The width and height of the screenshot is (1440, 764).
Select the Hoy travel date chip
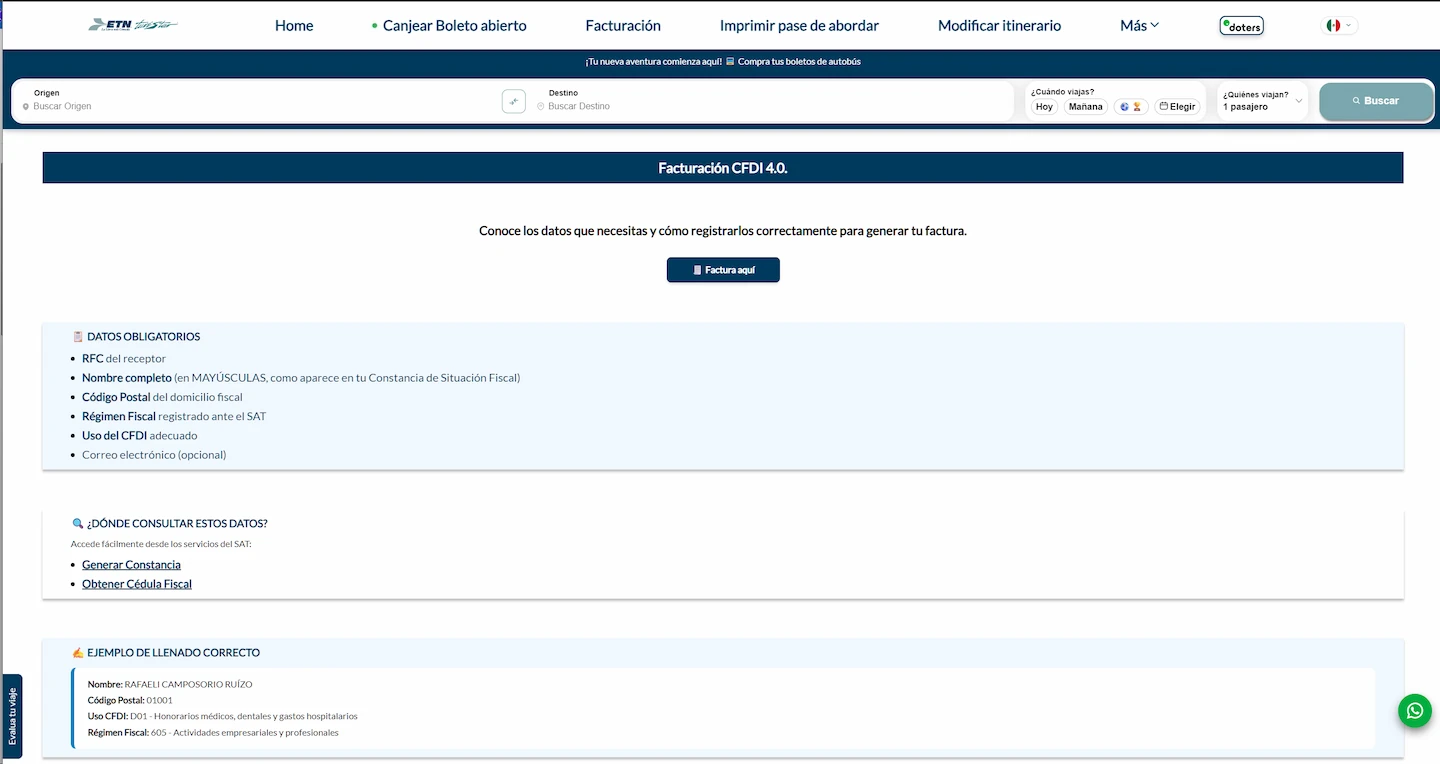click(x=1044, y=107)
